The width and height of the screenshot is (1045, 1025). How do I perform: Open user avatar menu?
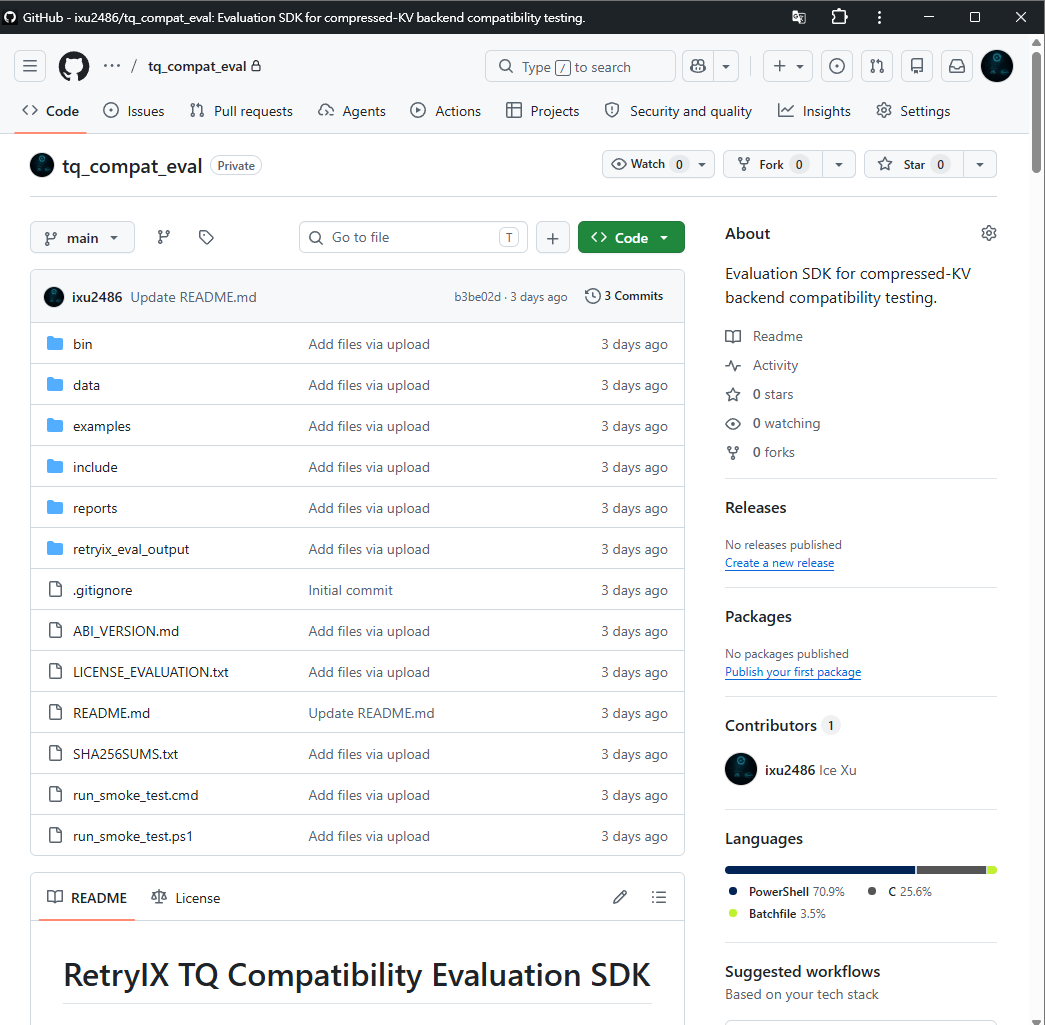click(x=997, y=66)
